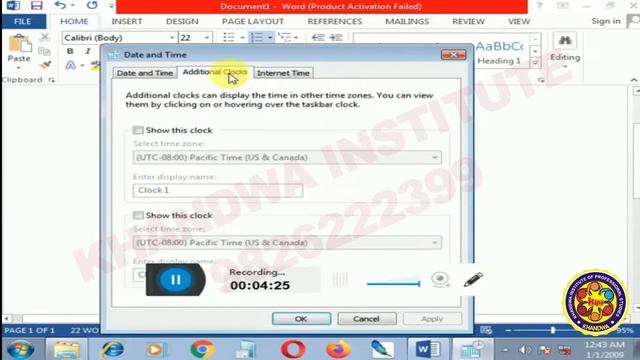Open Word Help question mark
Screen dimensions: 640x360
540,6
